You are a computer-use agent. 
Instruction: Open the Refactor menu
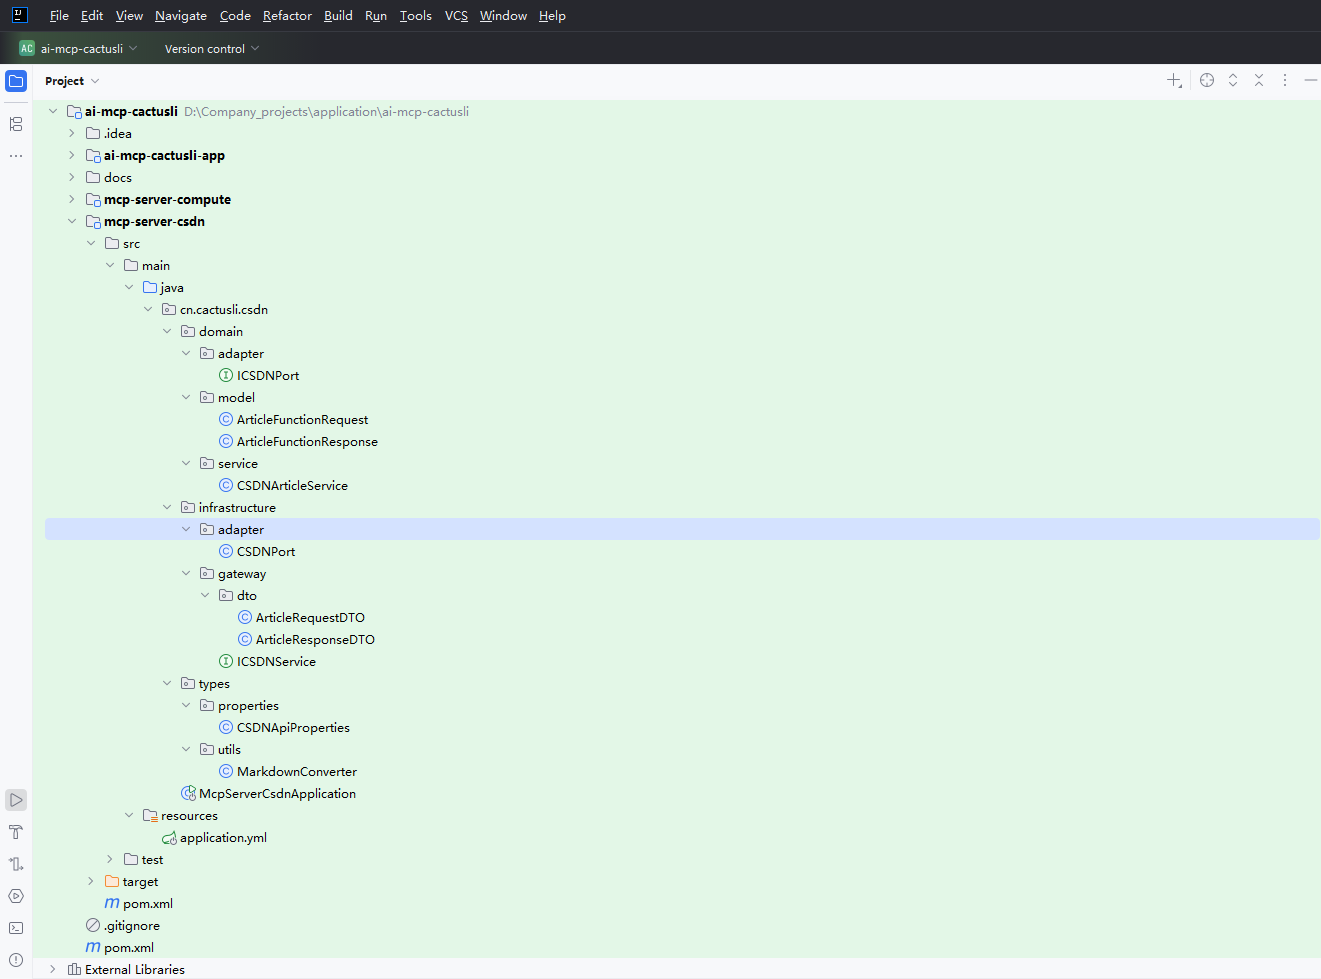[287, 15]
